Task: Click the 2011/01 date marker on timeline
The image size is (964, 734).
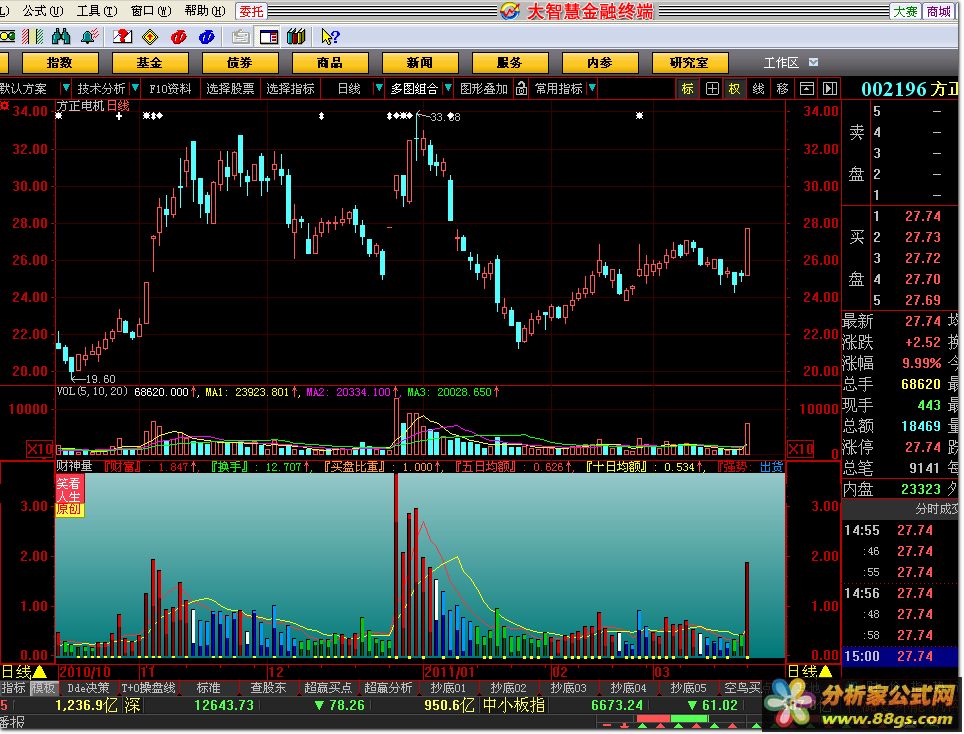Action: coord(449,671)
